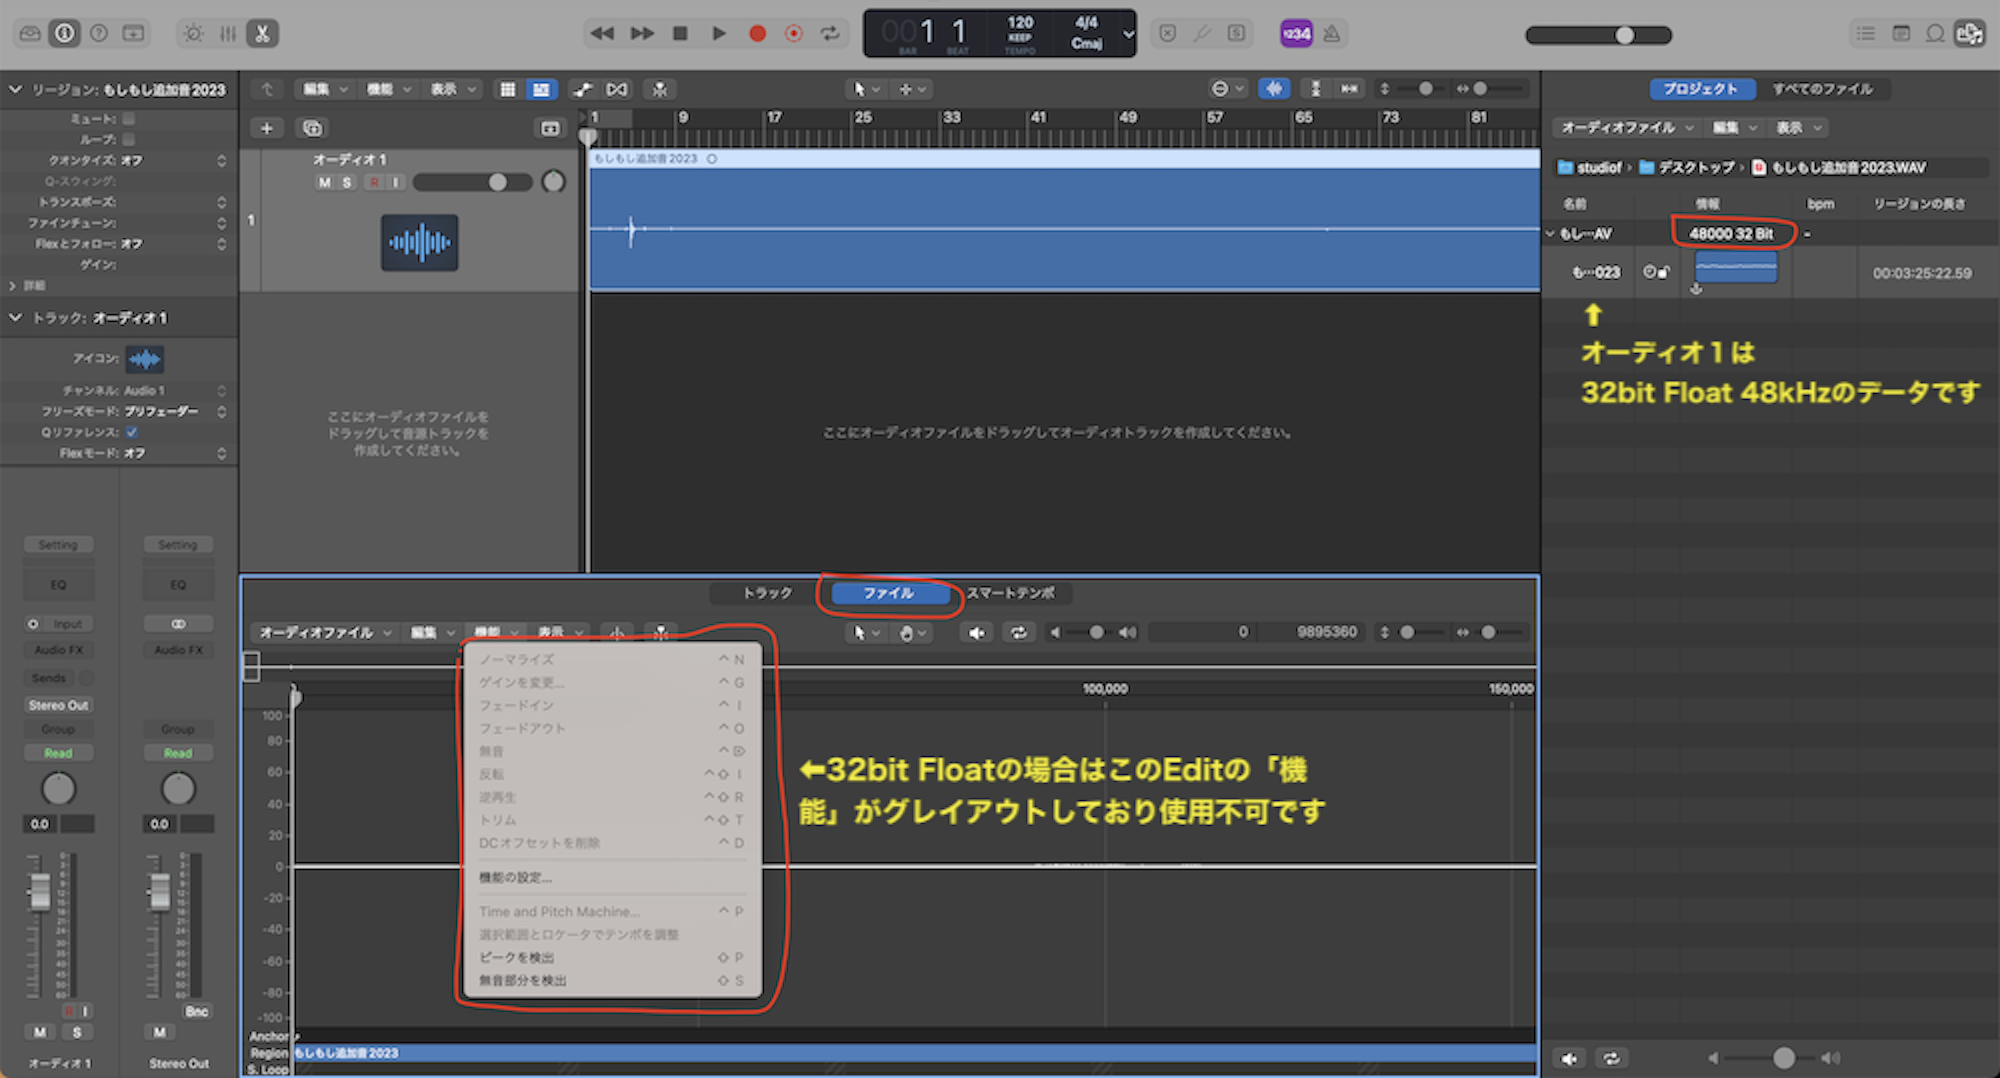Screen dimensions: 2000x1078
Task: Toggle the count-in 1234 button
Action: click(1296, 34)
